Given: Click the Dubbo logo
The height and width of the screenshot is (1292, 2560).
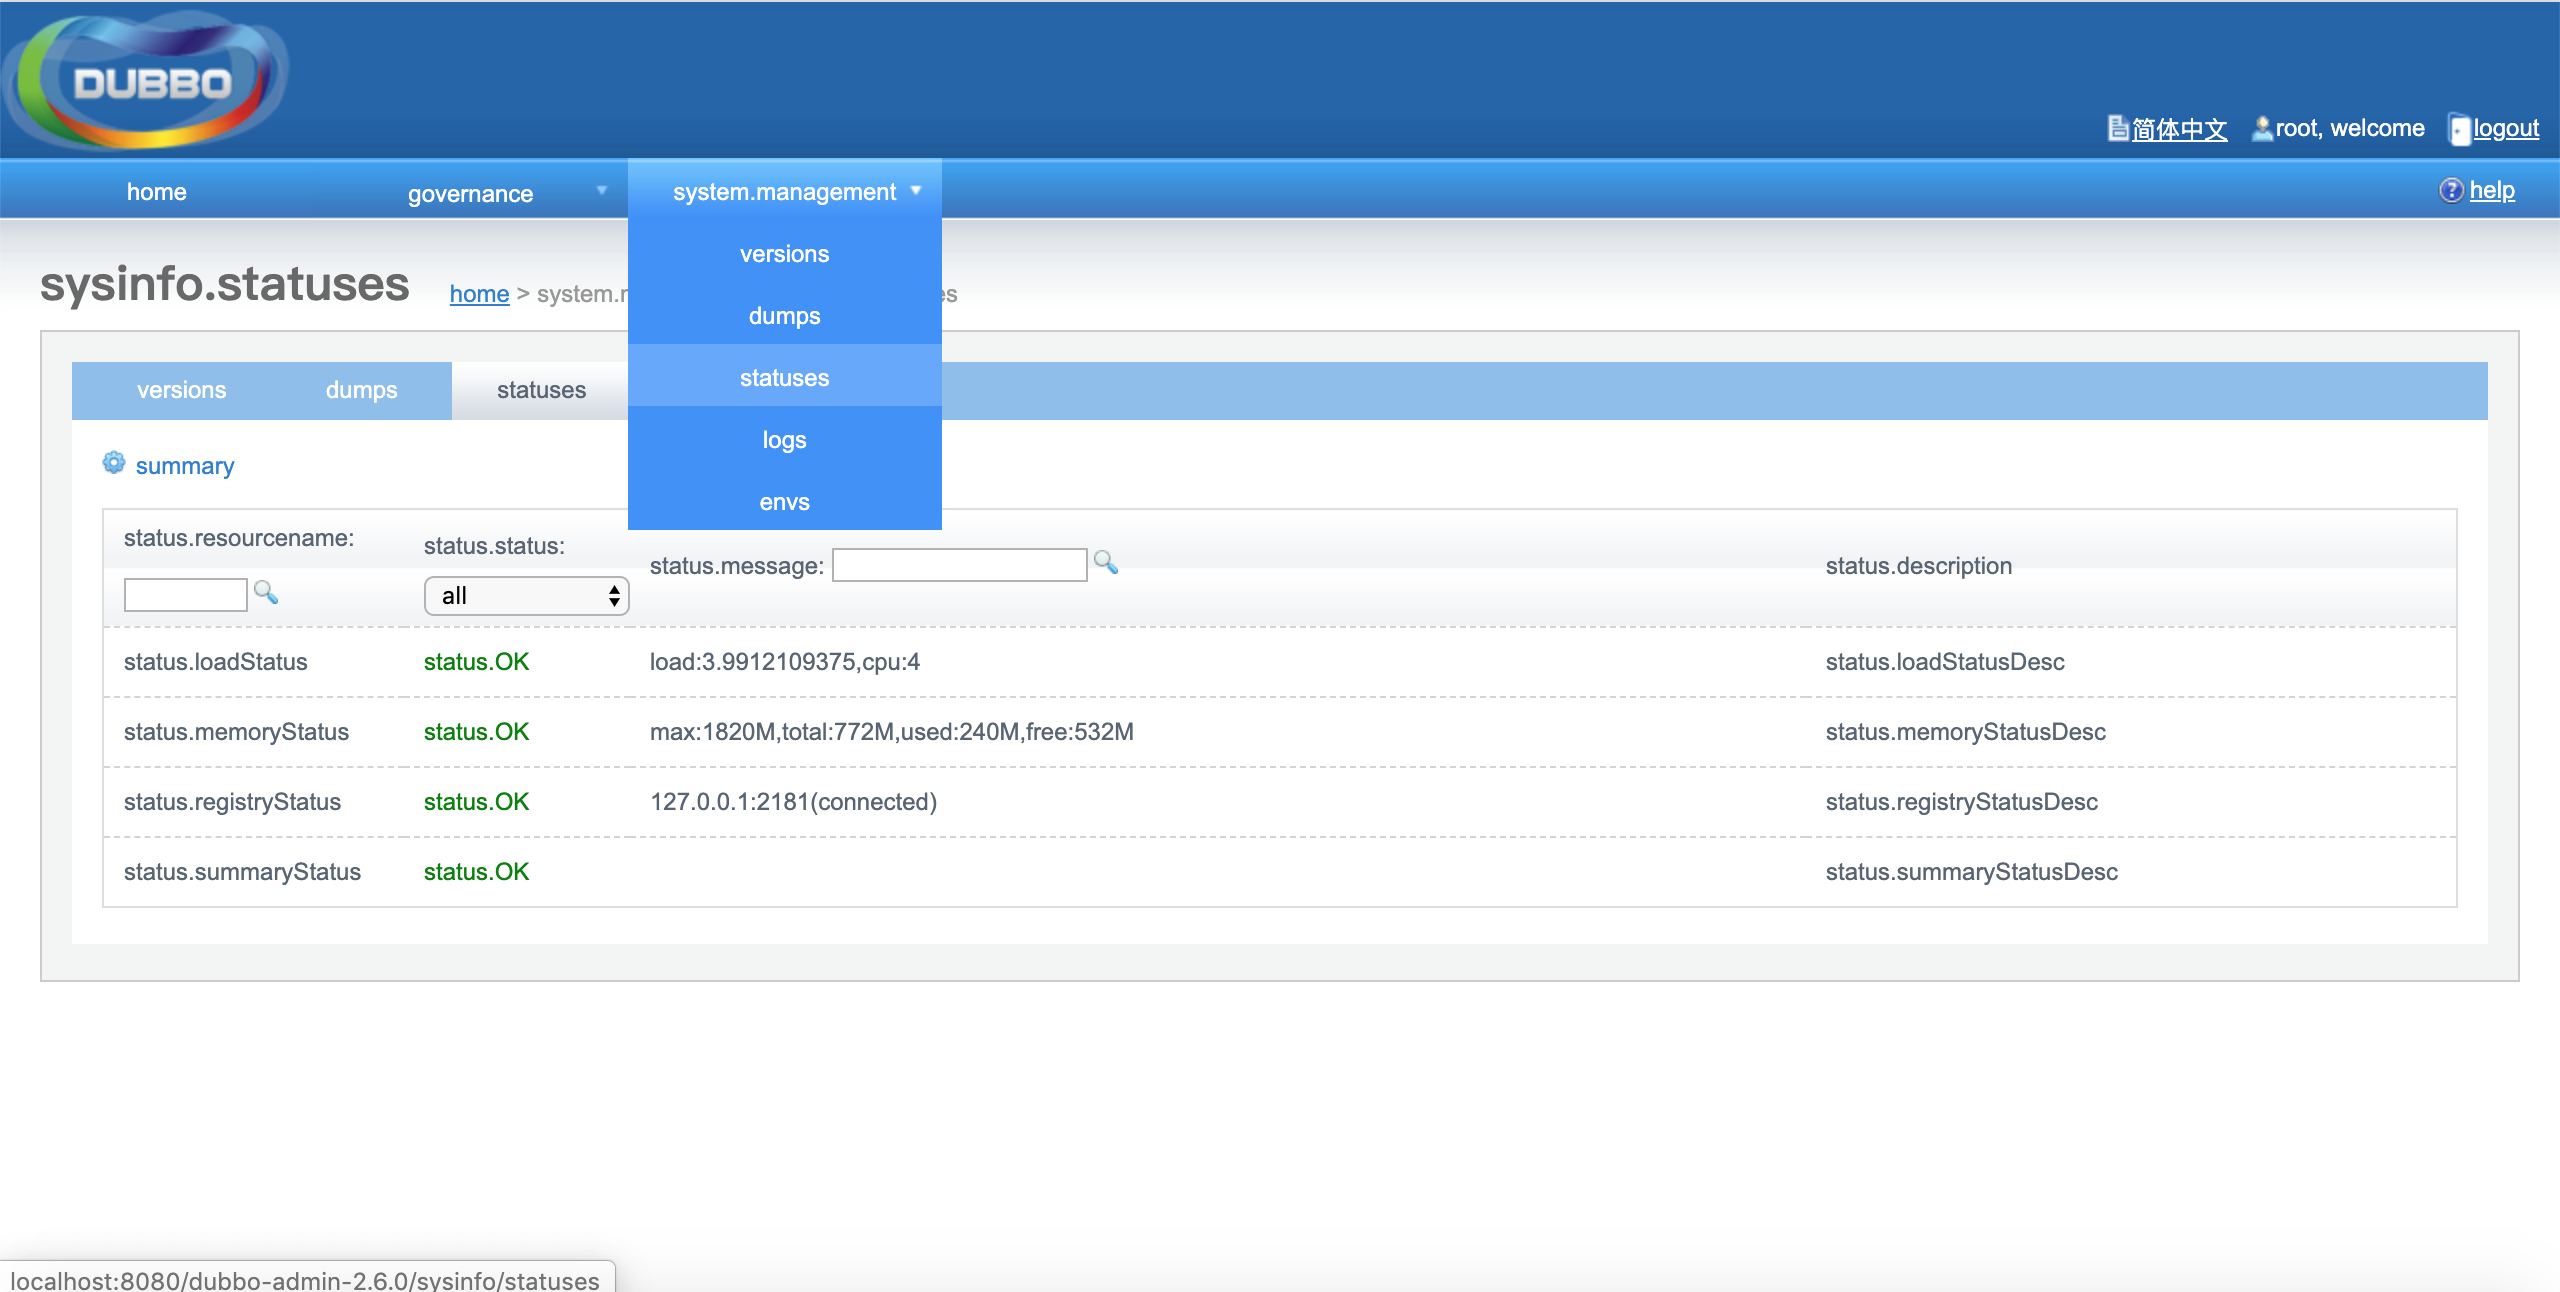Looking at the screenshot, I should pos(150,80).
